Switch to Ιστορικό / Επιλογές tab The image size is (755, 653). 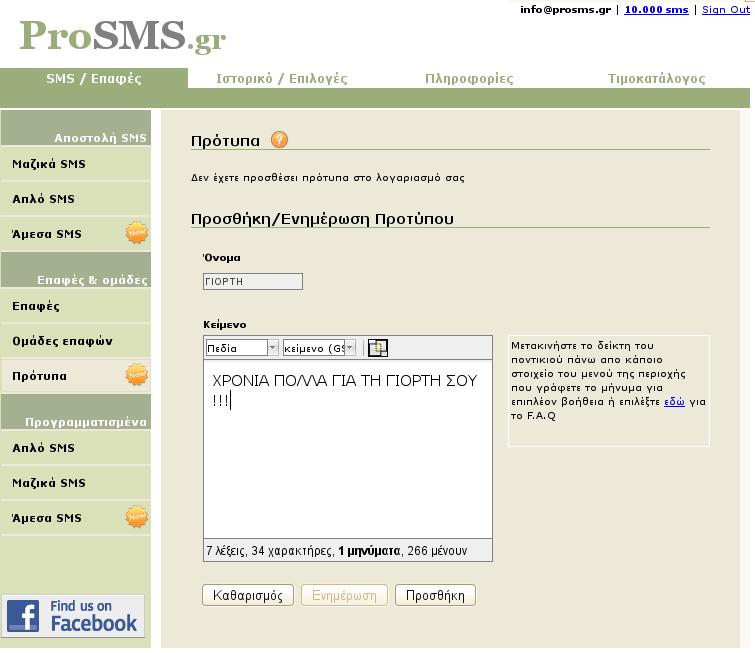[282, 78]
